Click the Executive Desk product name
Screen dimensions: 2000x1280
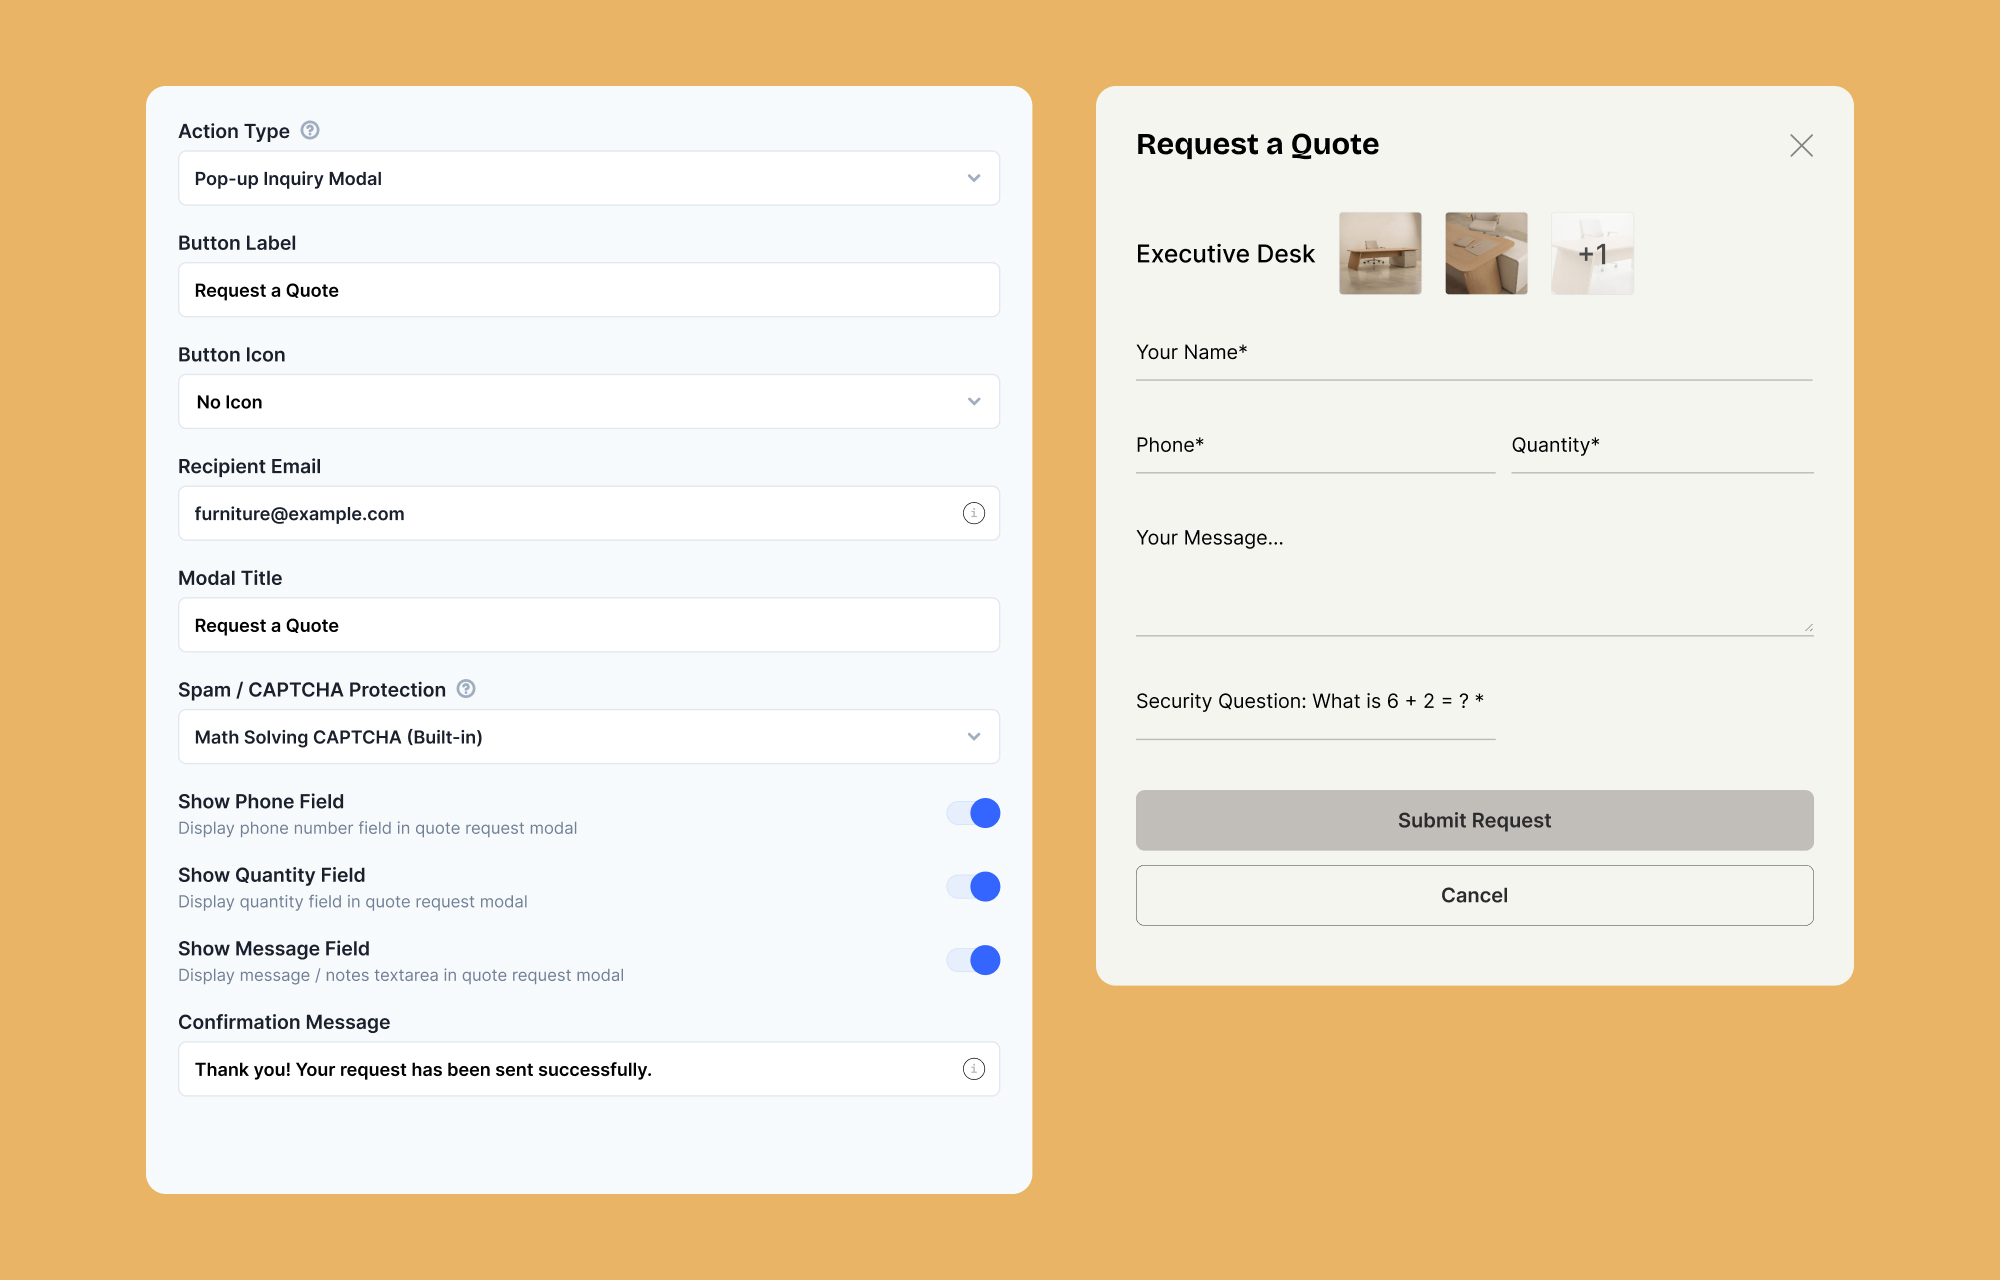point(1225,254)
